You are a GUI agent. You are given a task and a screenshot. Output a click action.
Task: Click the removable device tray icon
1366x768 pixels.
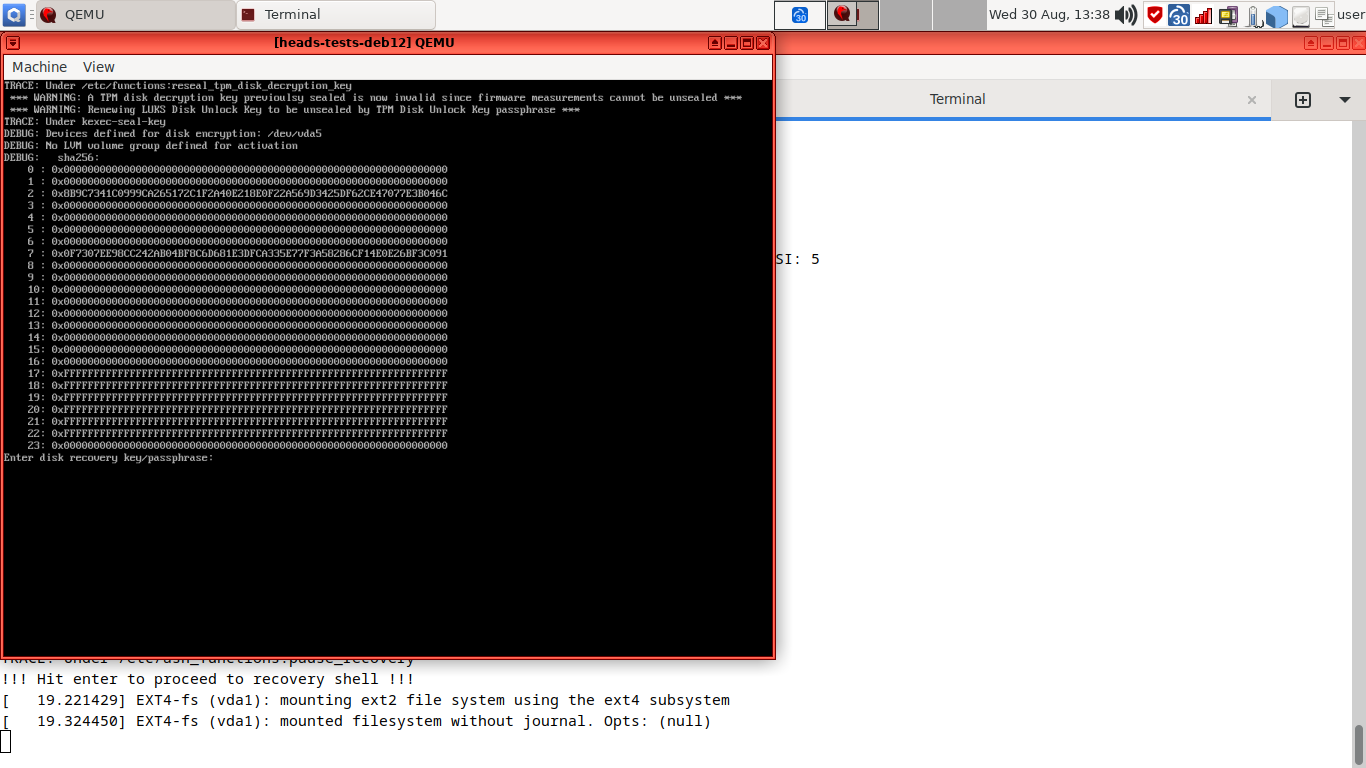click(1228, 15)
